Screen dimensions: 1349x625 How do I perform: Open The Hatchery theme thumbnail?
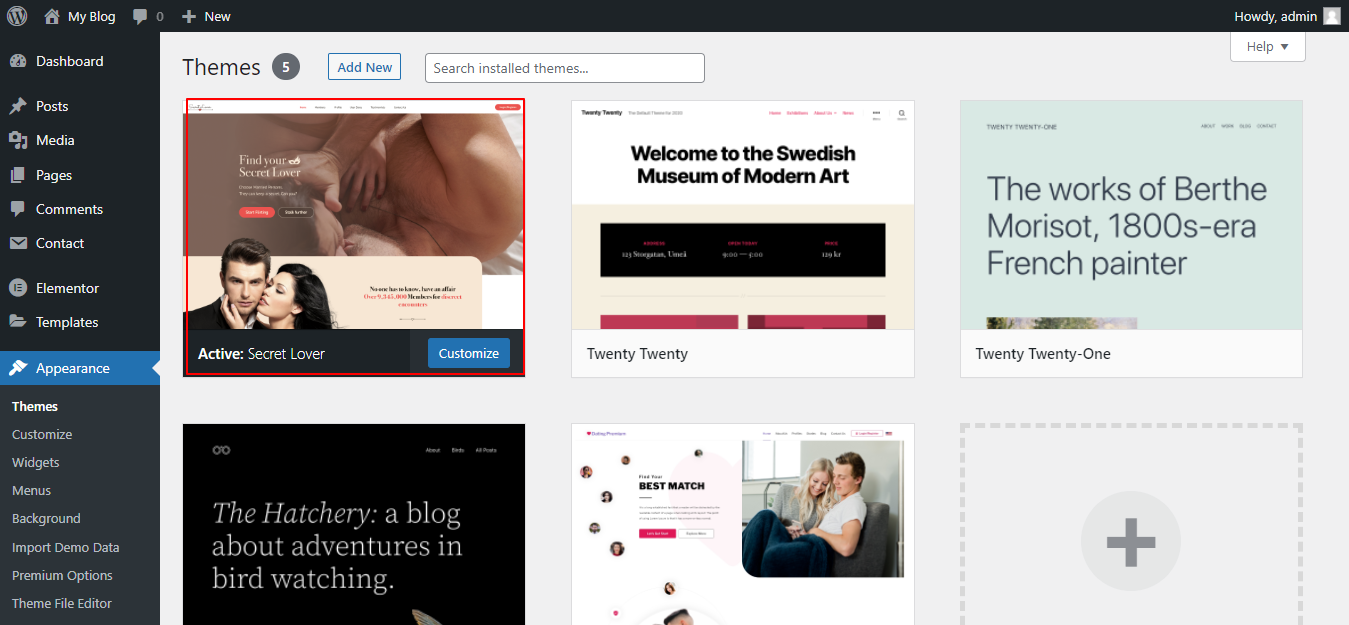click(x=354, y=524)
